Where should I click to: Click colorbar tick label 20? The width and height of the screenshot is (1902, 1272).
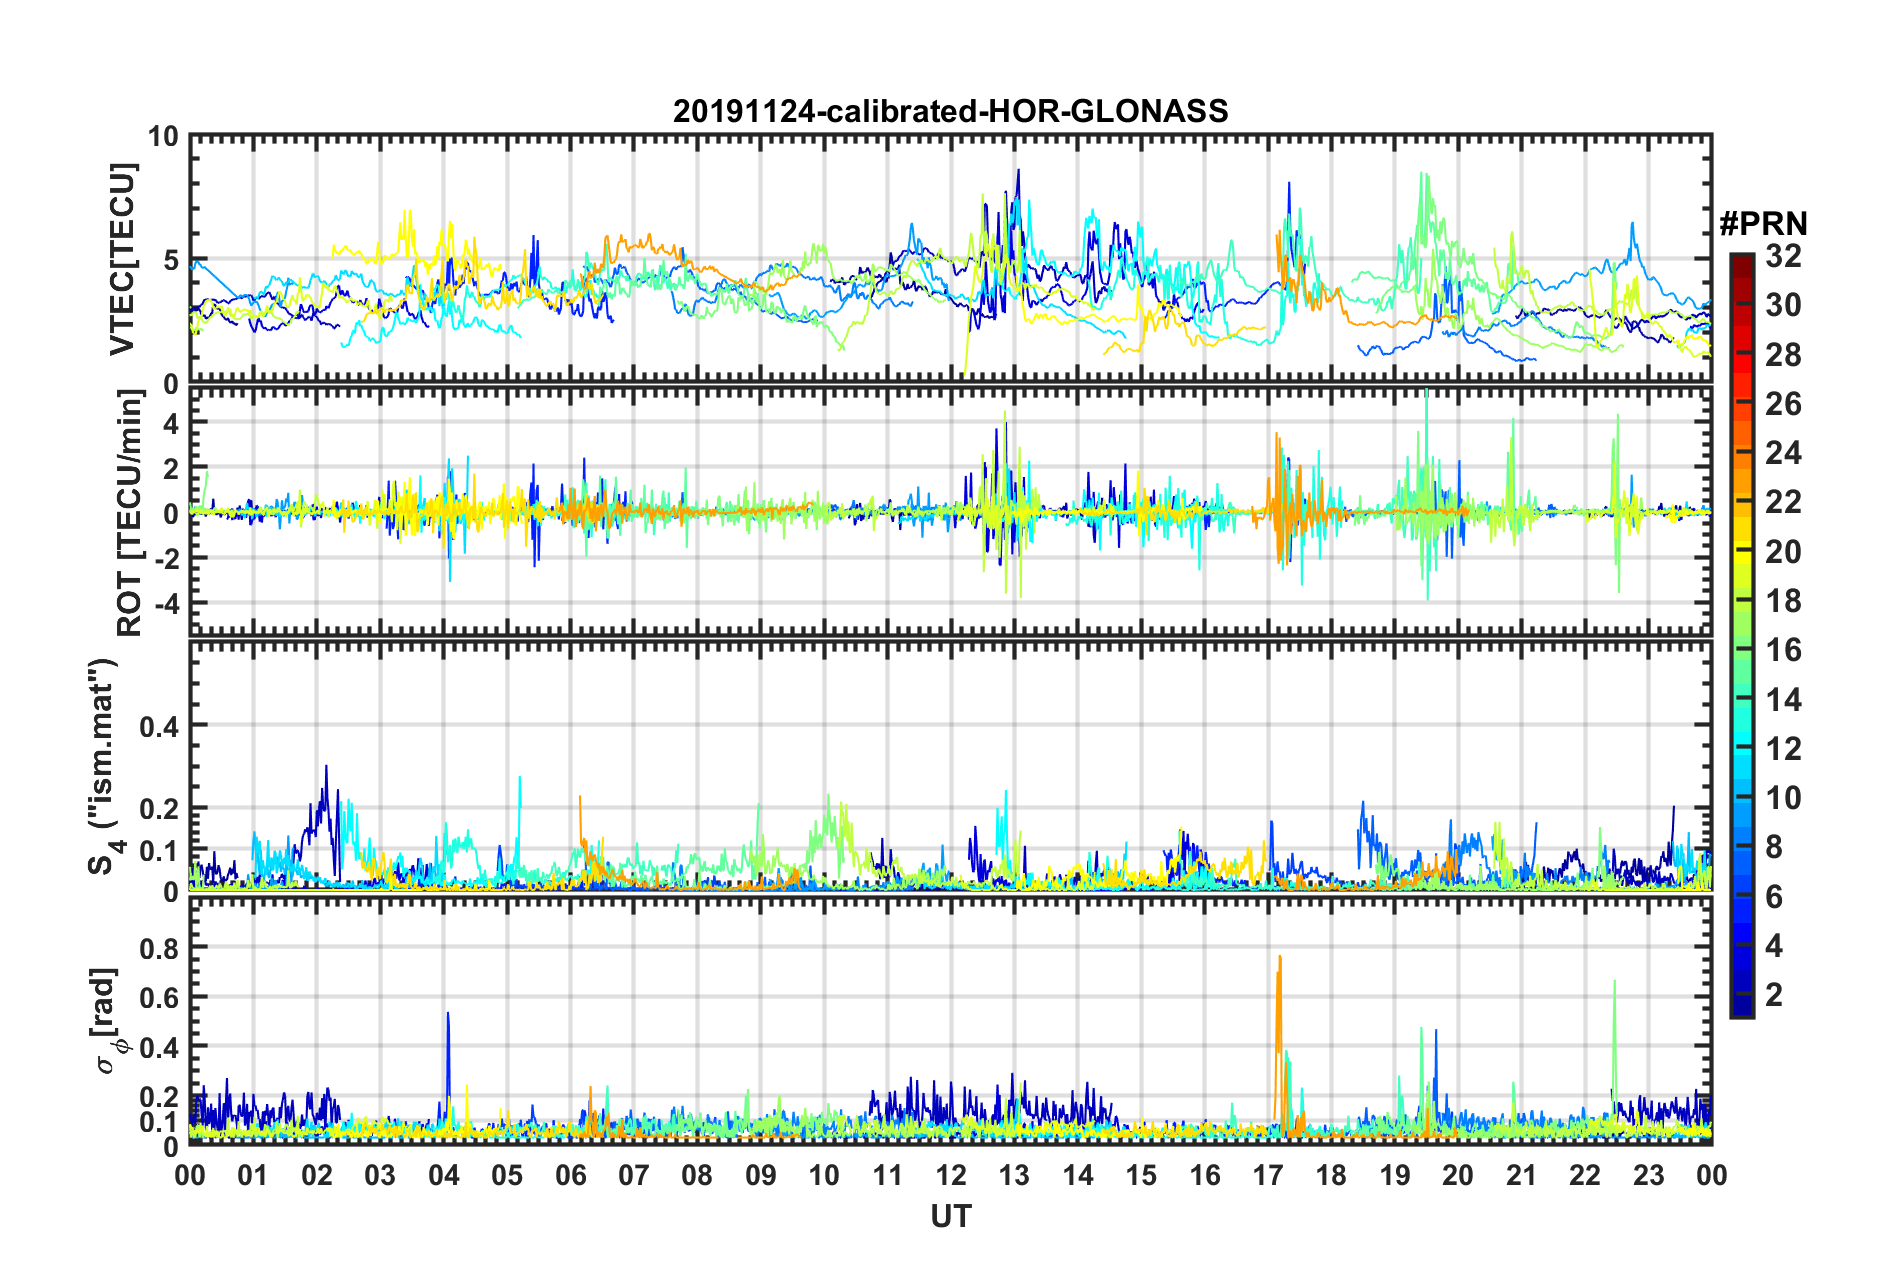1783,552
